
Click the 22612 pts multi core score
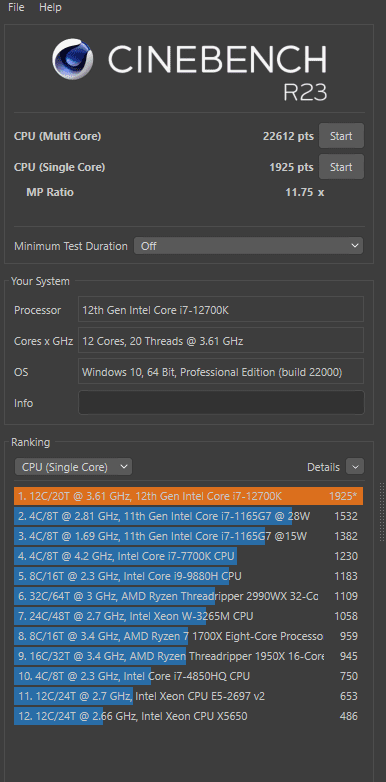click(288, 136)
